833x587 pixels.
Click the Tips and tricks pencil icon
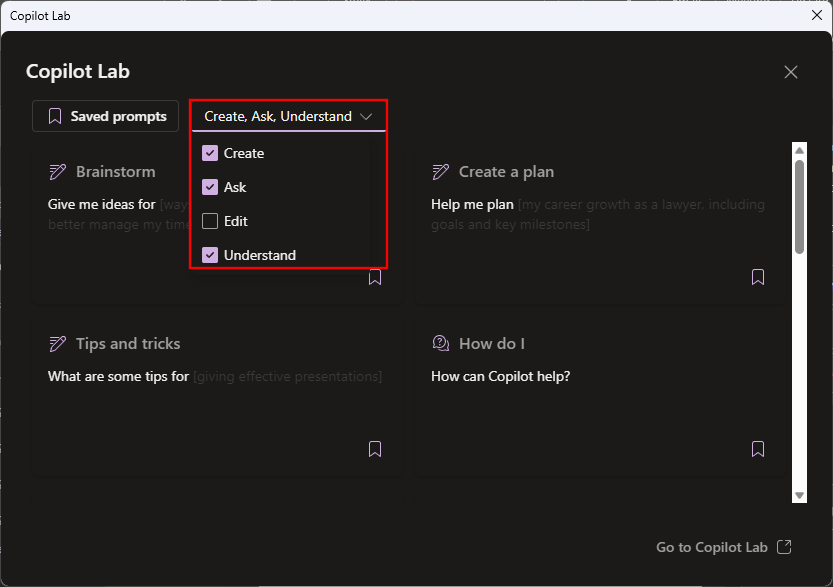tap(57, 344)
